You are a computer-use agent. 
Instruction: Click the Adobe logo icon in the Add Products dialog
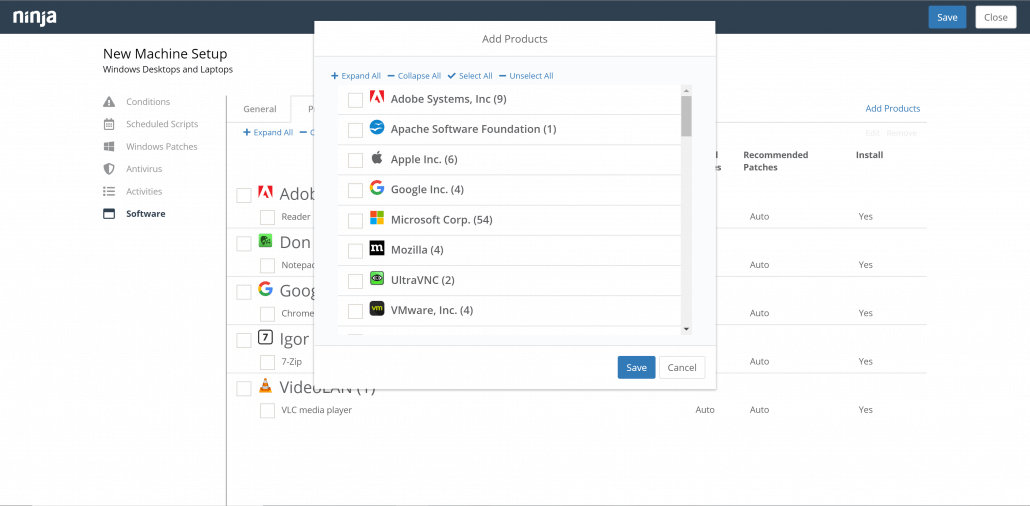coord(377,98)
